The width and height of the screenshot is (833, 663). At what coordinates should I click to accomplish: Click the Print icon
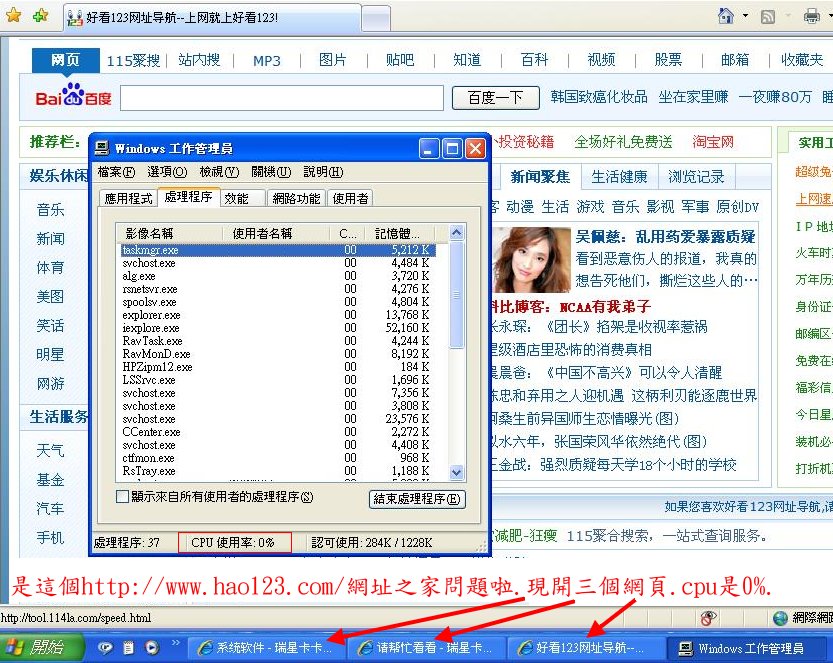point(811,16)
